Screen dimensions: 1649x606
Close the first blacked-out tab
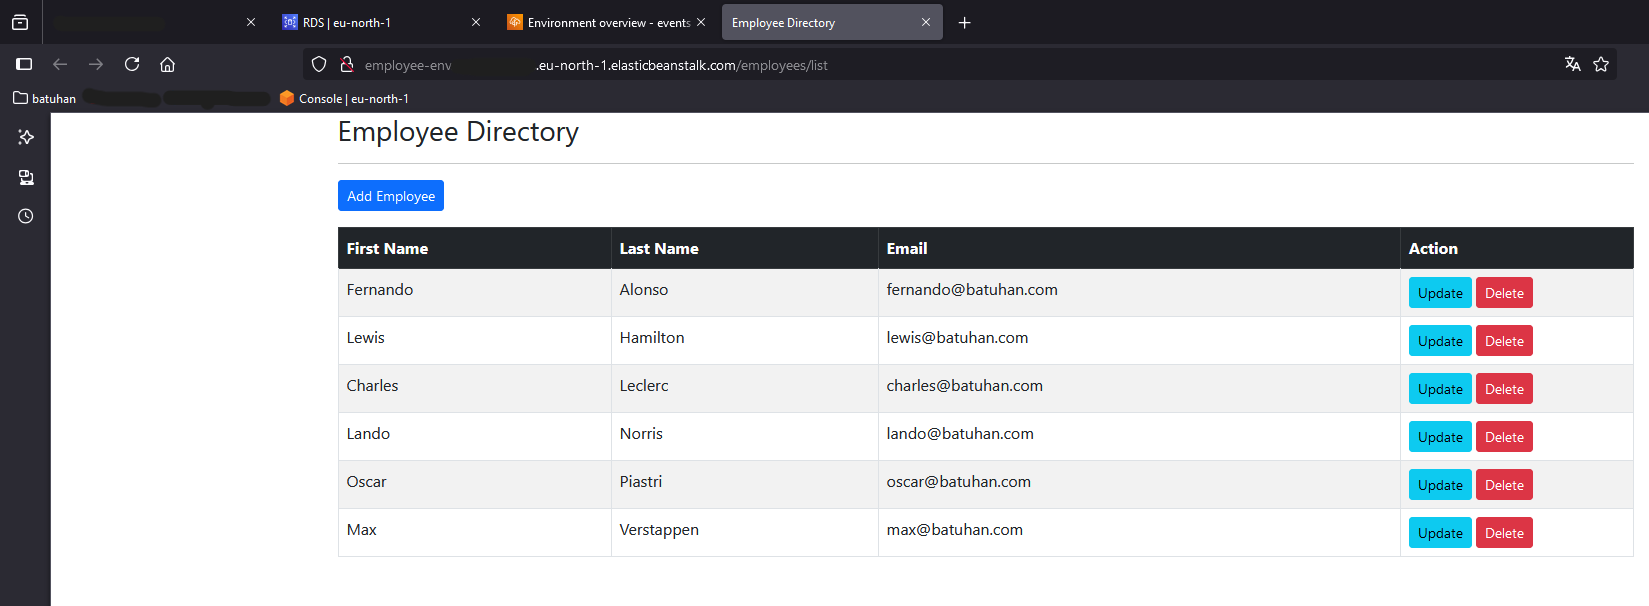tap(251, 22)
